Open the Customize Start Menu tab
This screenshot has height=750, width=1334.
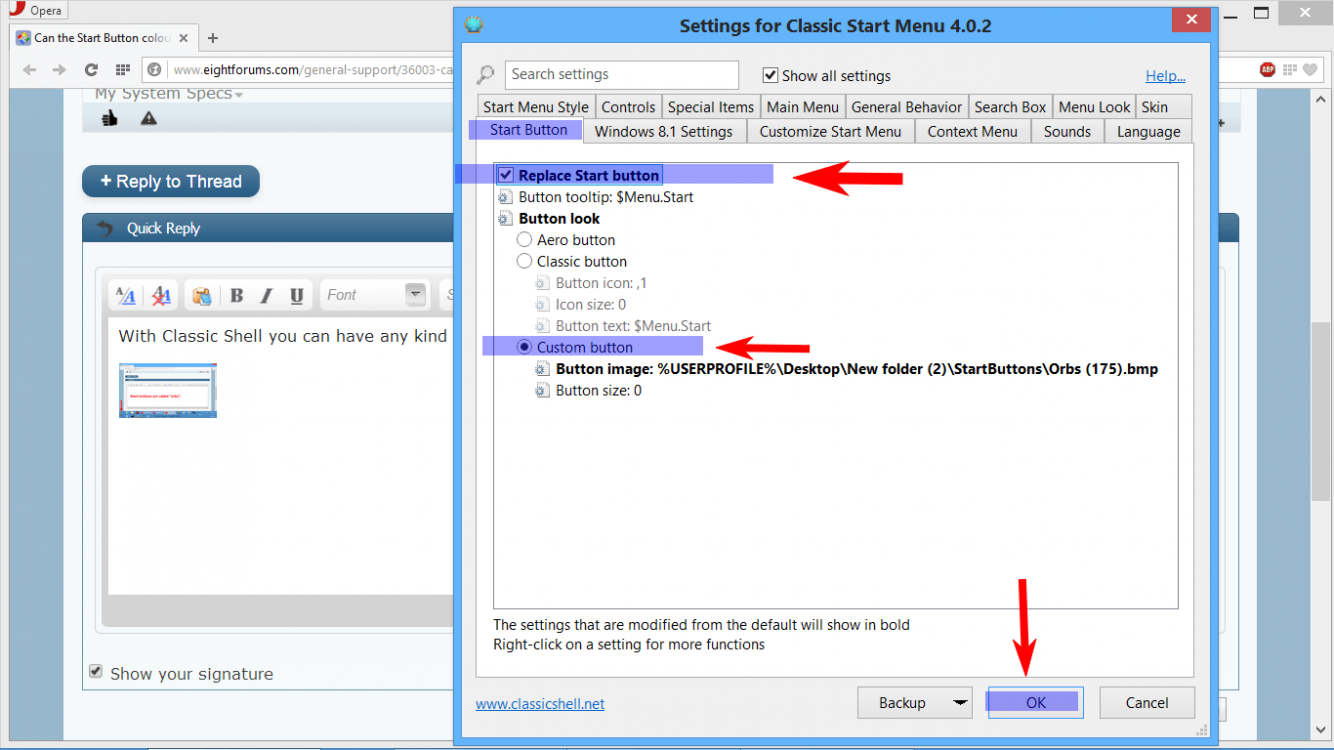830,131
